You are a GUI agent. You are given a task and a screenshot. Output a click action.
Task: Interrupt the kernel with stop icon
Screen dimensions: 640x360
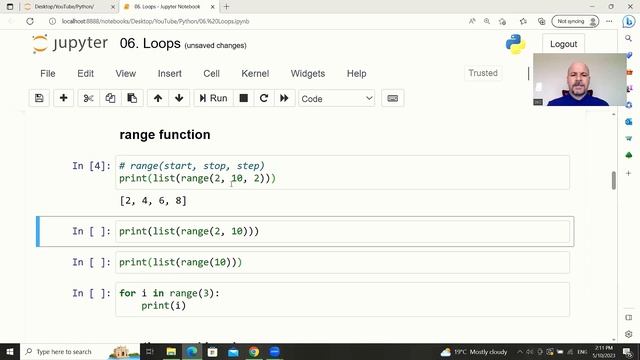pos(244,98)
